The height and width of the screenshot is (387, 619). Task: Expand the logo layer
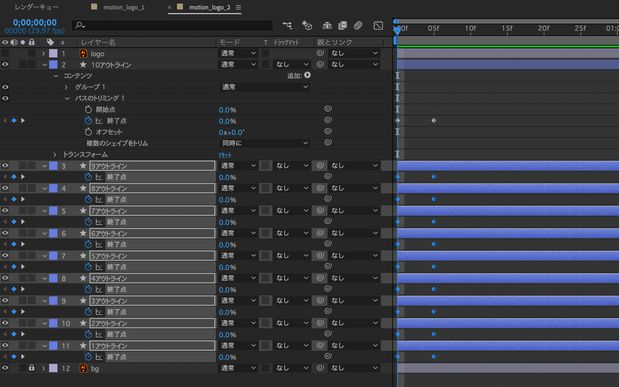(44, 53)
